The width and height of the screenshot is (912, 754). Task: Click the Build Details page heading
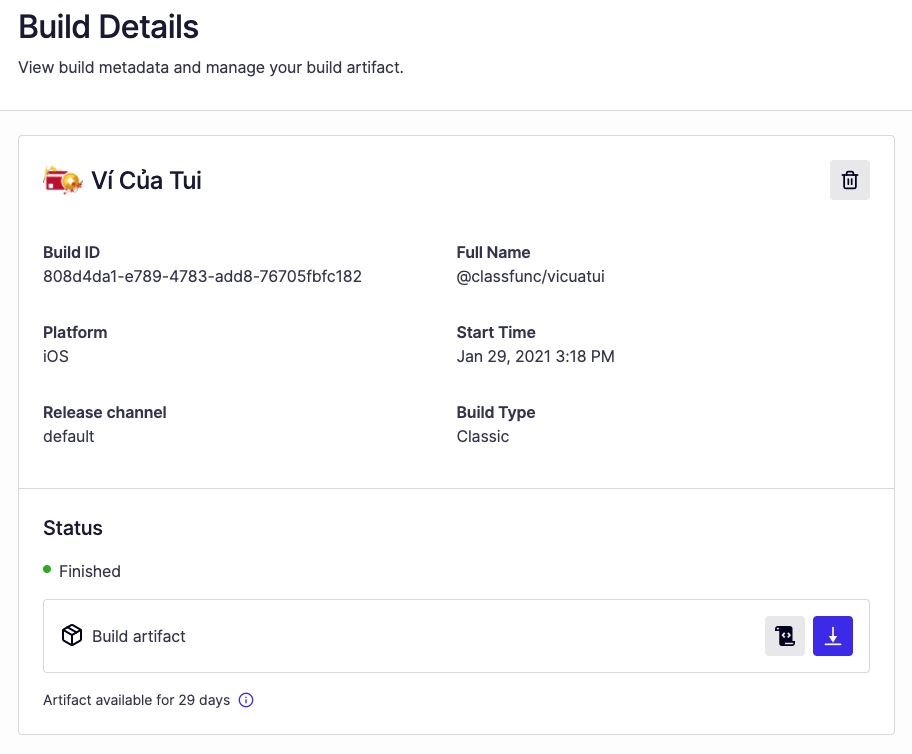point(109,27)
